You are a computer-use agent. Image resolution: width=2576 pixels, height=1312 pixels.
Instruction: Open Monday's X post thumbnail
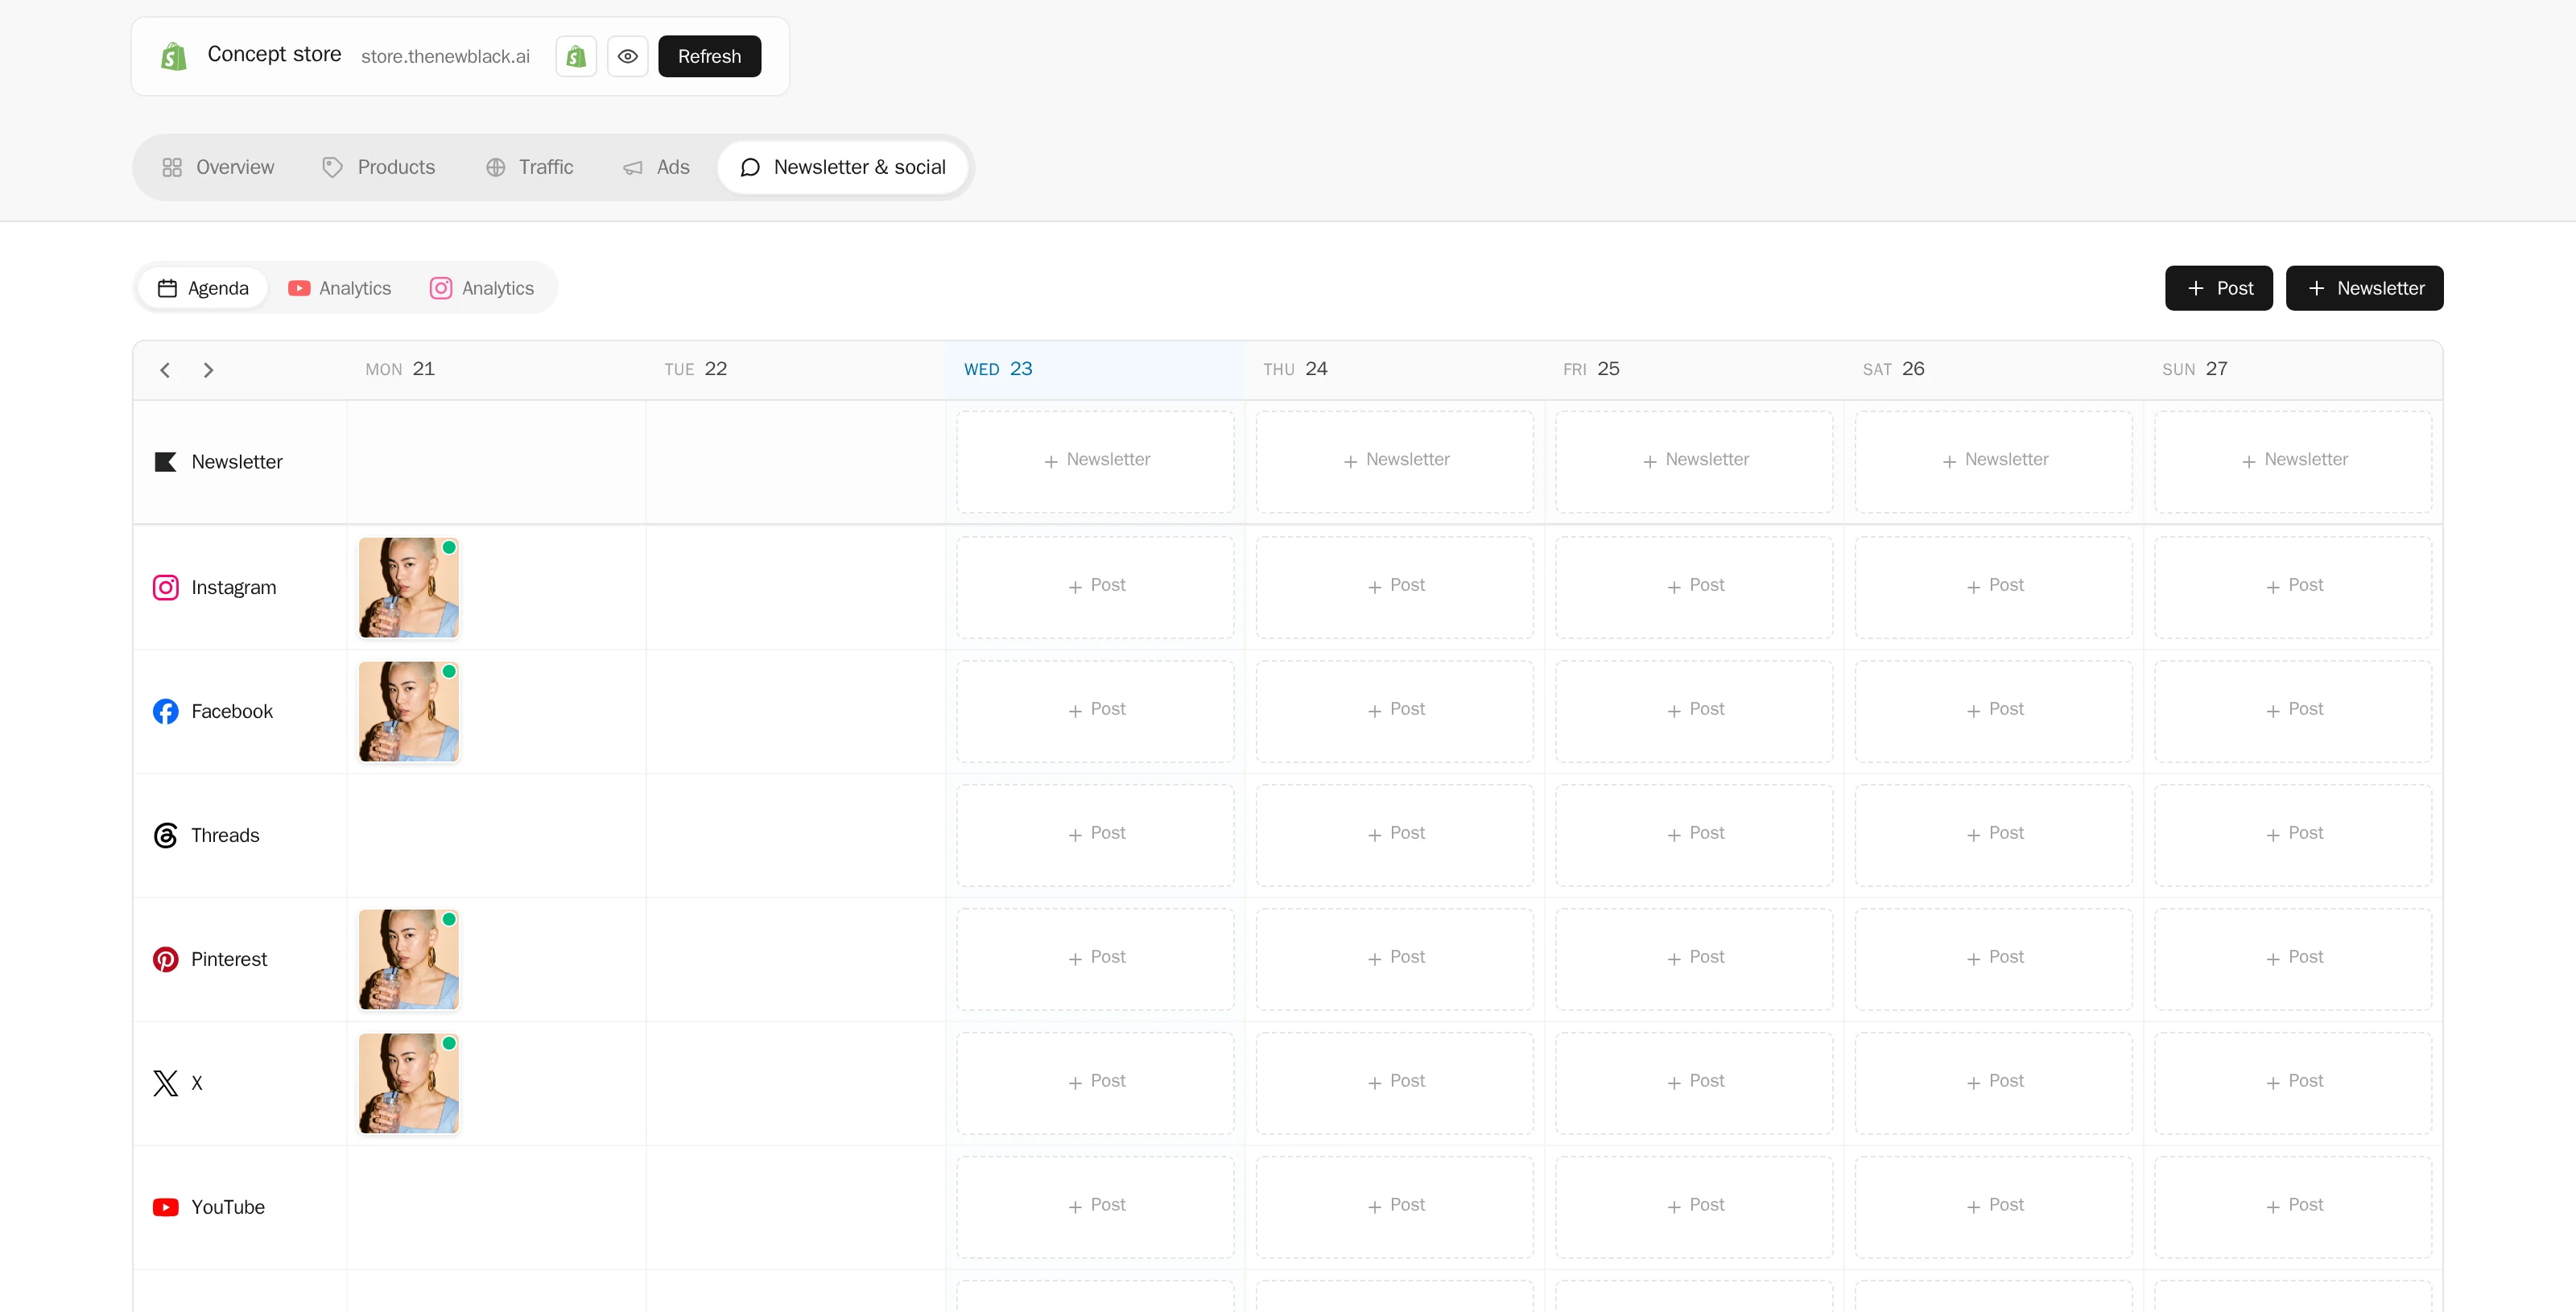click(409, 1083)
